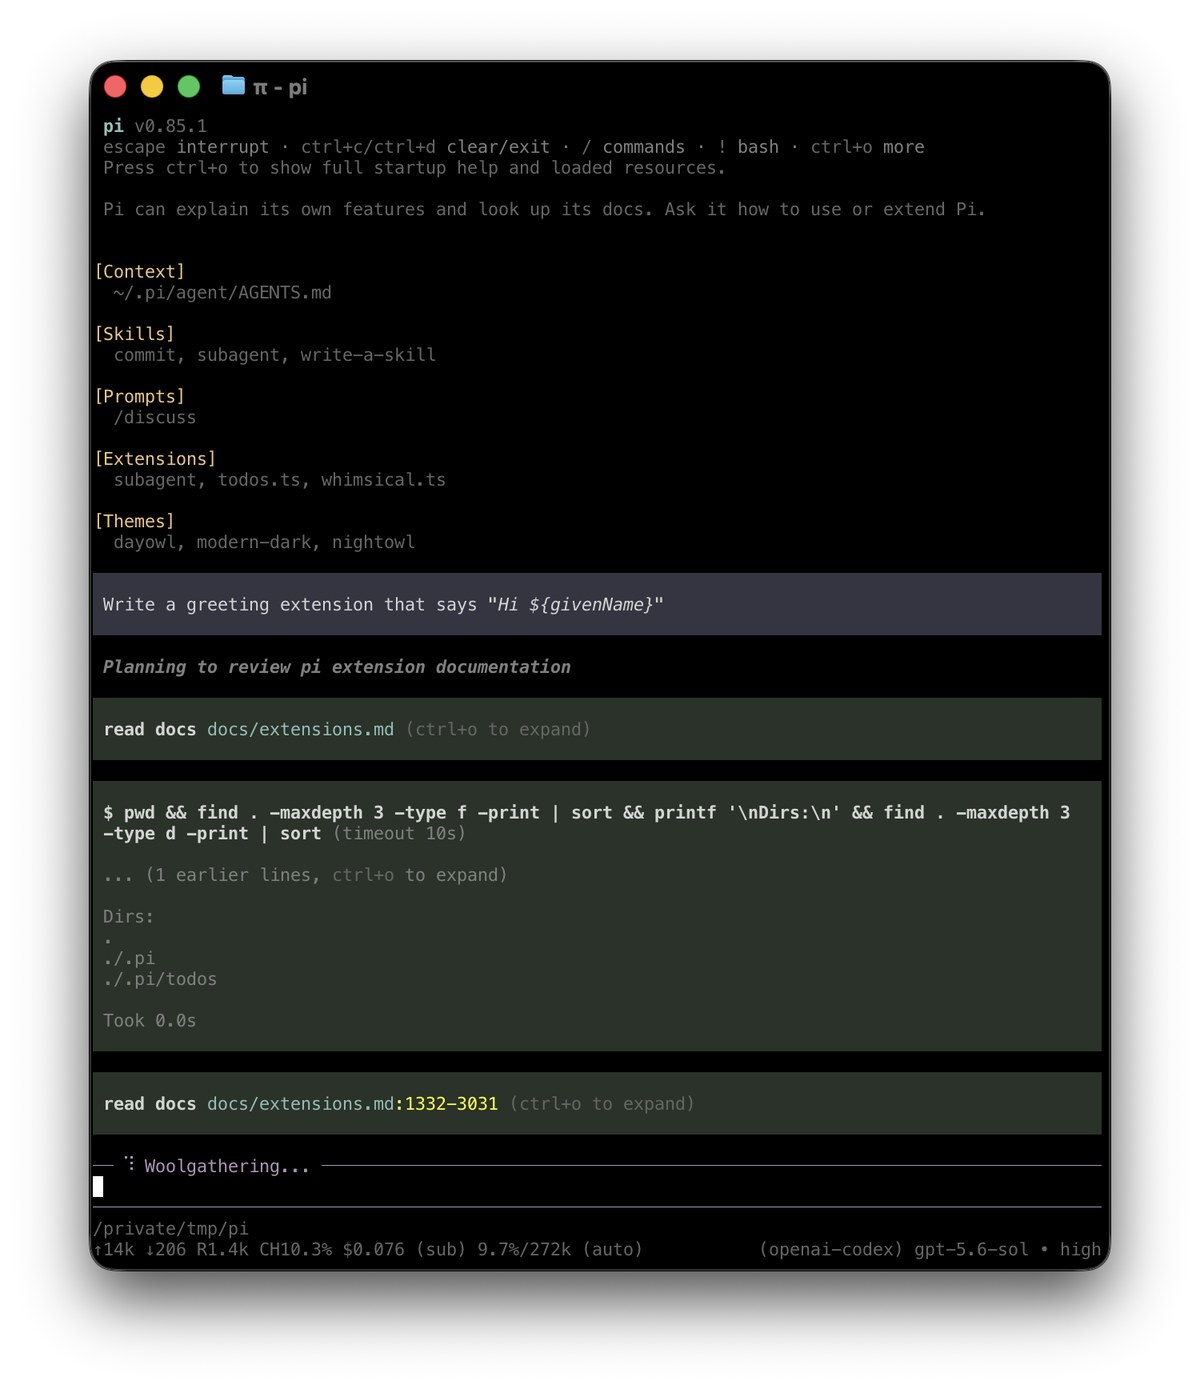Click the blue folder icon in title bar

(x=233, y=86)
